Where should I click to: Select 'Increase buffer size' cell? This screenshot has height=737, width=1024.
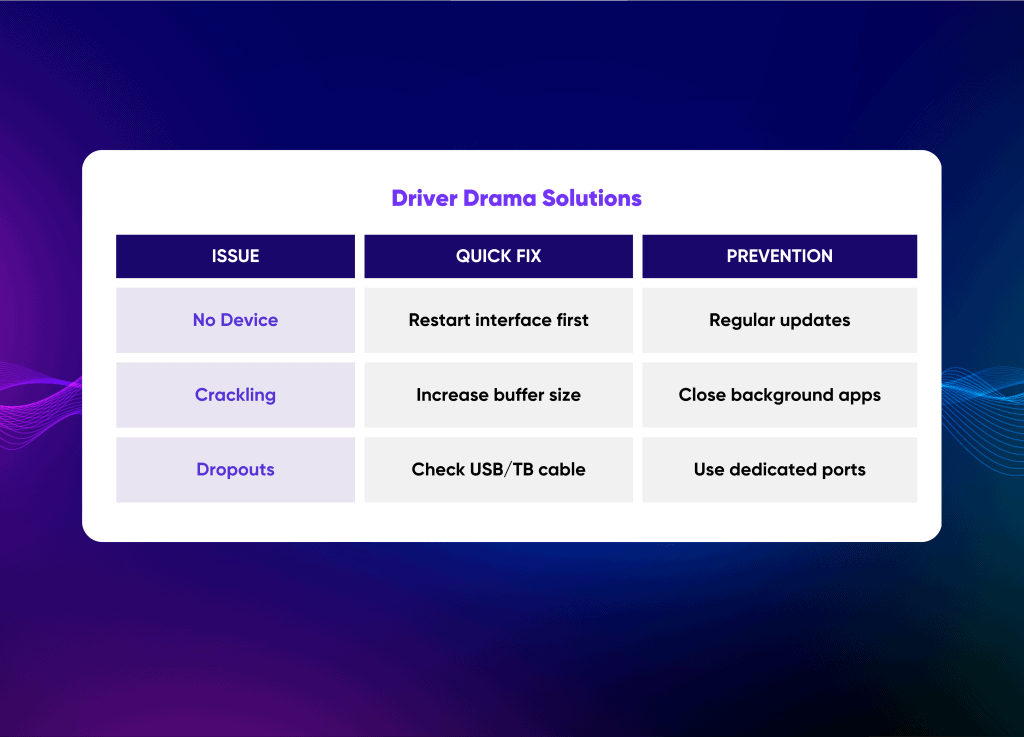pos(498,395)
